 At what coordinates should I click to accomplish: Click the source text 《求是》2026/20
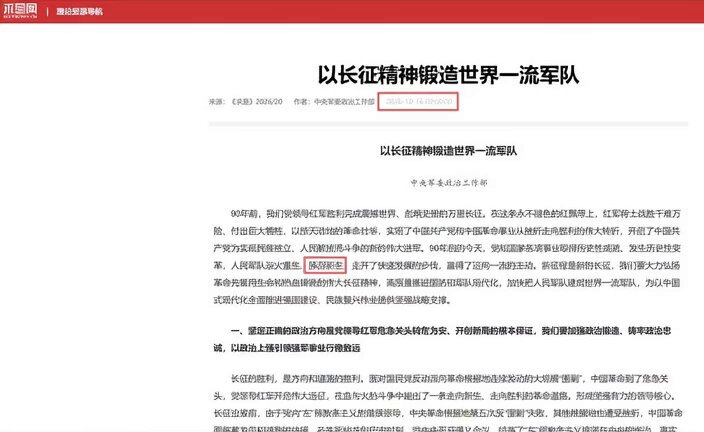coord(257,101)
